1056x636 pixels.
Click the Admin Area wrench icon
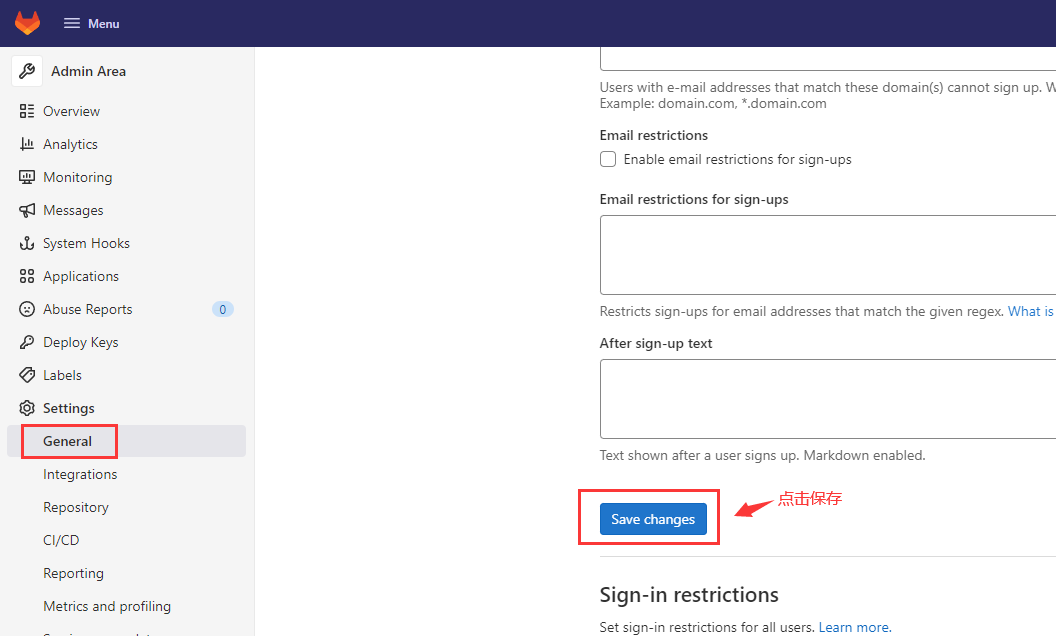[27, 71]
